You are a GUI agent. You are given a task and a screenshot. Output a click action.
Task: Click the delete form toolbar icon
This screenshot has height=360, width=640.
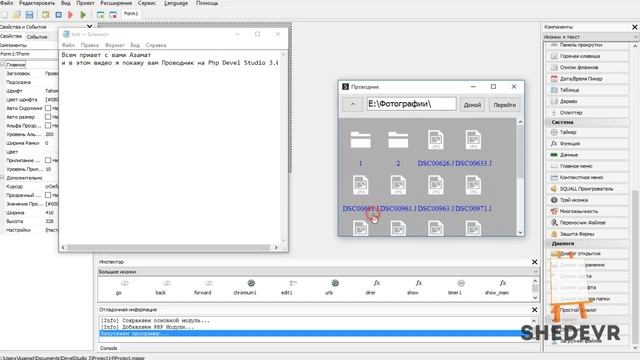[113, 15]
